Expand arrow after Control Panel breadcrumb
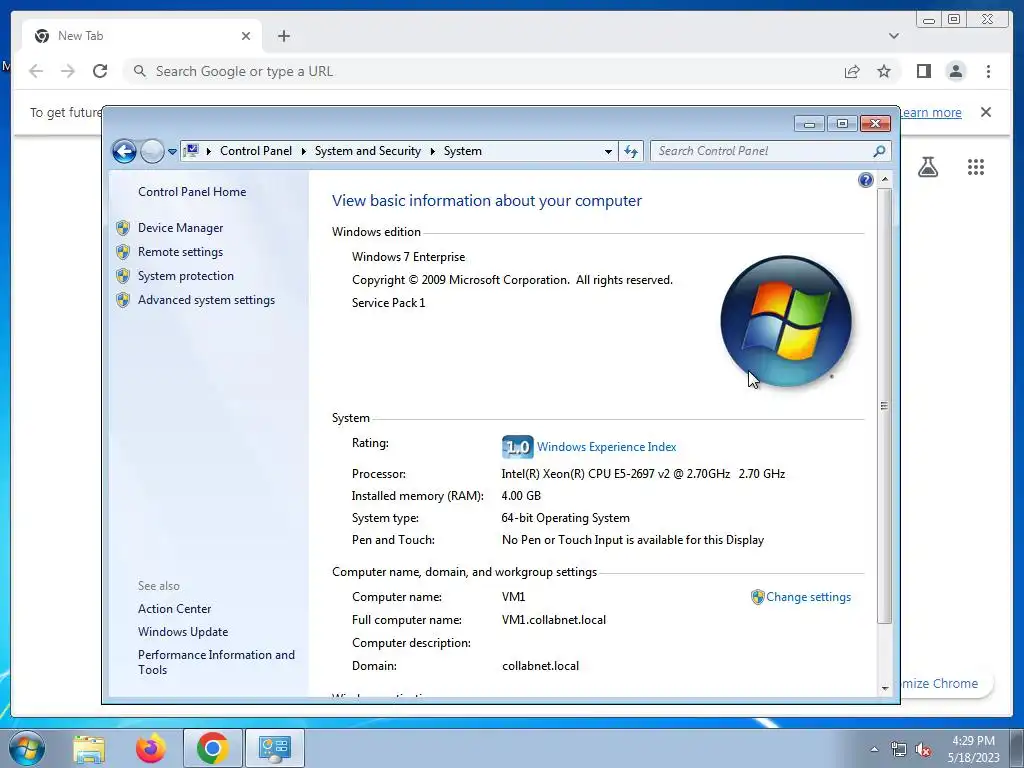The image size is (1024, 768). (x=304, y=152)
